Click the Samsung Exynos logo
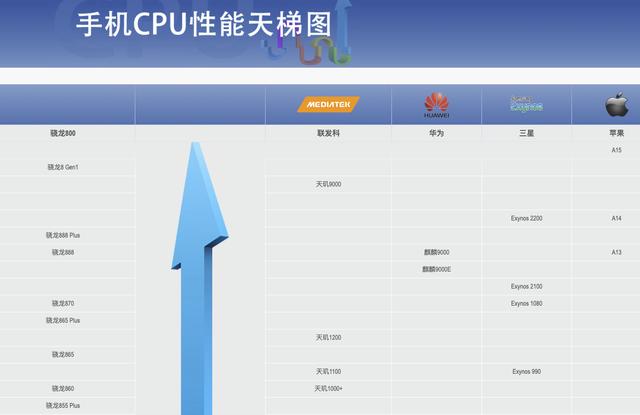This screenshot has width=640, height=415. click(x=526, y=104)
